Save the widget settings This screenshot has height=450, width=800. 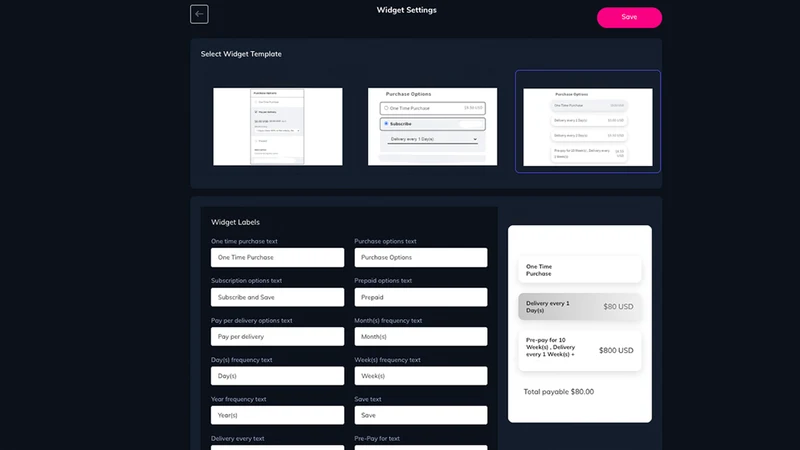point(629,17)
